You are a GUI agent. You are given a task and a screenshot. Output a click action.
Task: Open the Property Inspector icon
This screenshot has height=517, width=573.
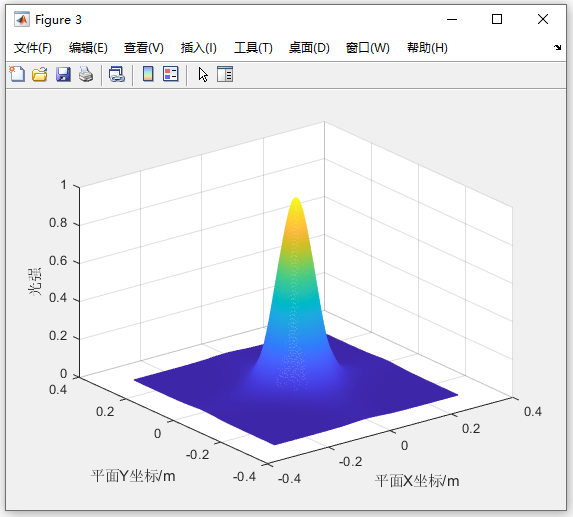(225, 74)
